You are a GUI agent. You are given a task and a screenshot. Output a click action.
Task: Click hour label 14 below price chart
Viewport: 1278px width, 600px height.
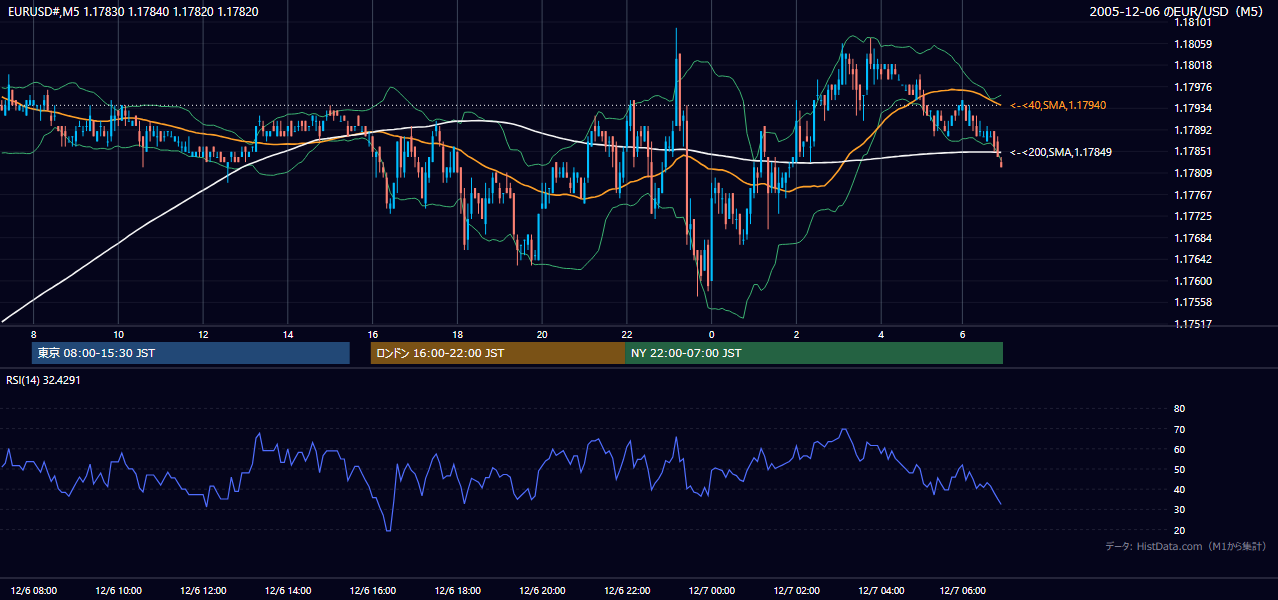tap(288, 334)
